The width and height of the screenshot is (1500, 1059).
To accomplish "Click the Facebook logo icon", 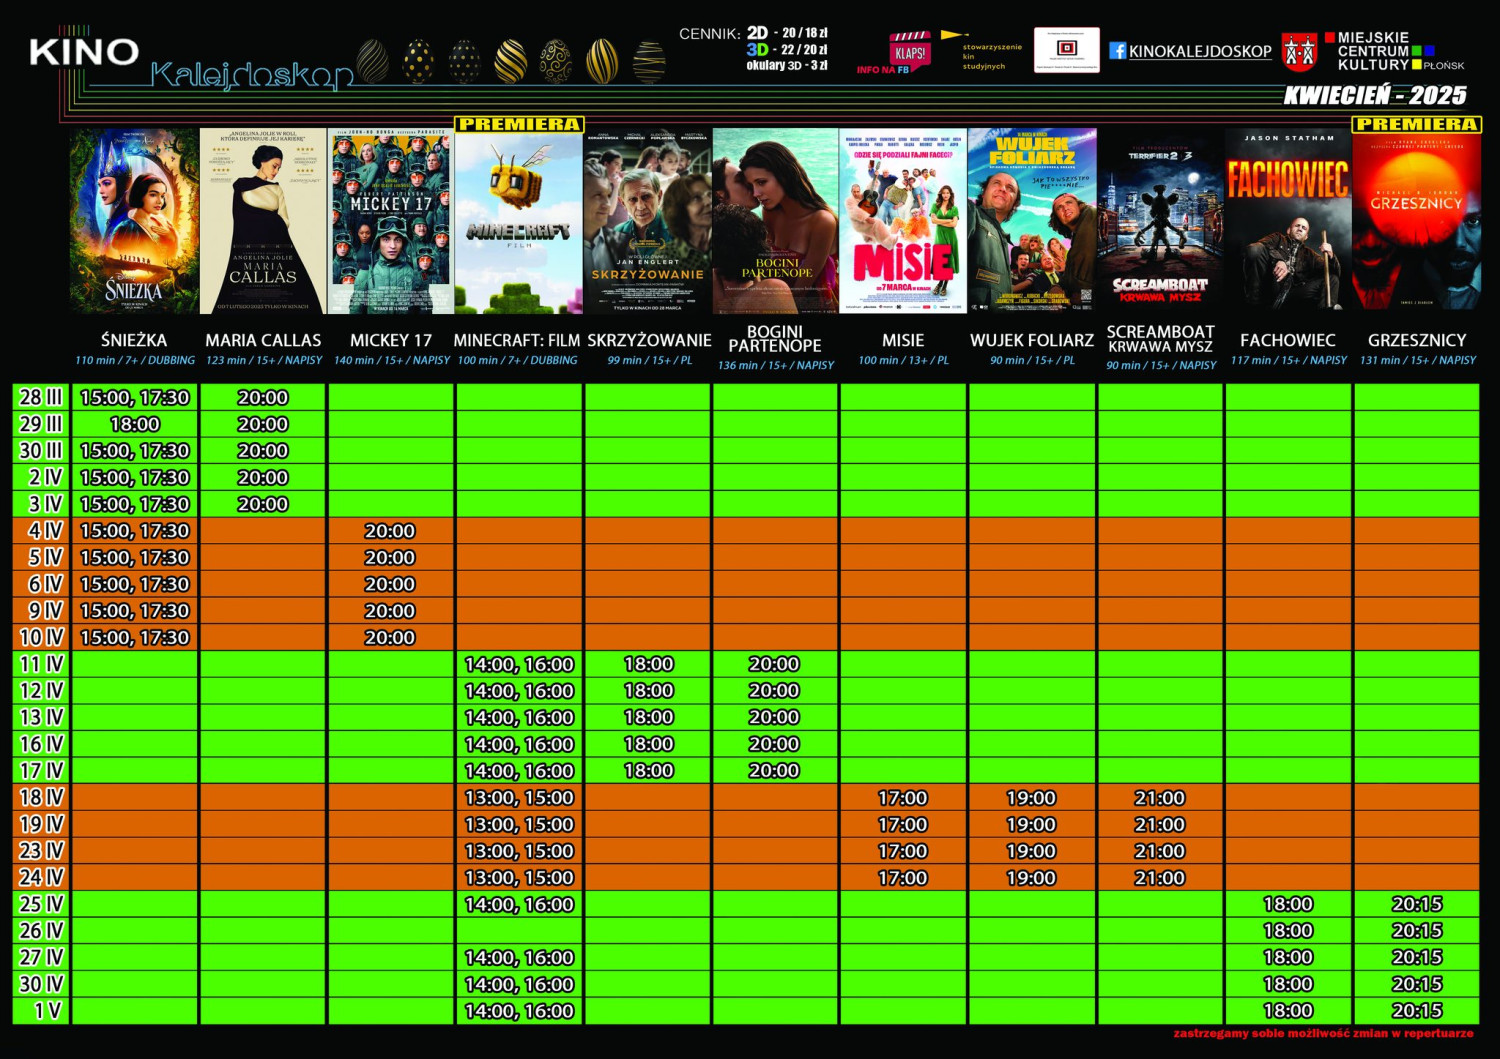I will [x=1117, y=51].
